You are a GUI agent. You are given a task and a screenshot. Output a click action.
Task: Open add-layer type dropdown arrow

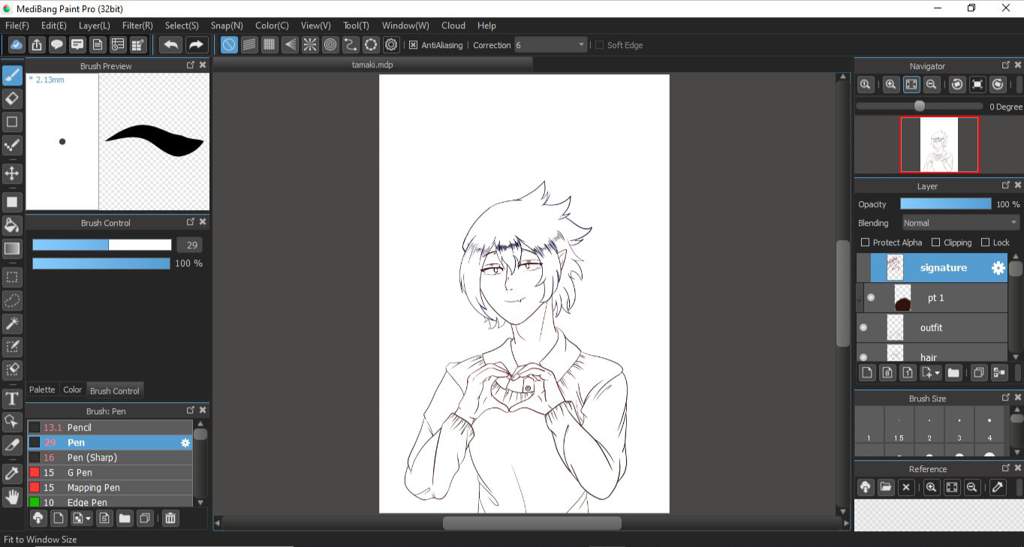pos(937,373)
